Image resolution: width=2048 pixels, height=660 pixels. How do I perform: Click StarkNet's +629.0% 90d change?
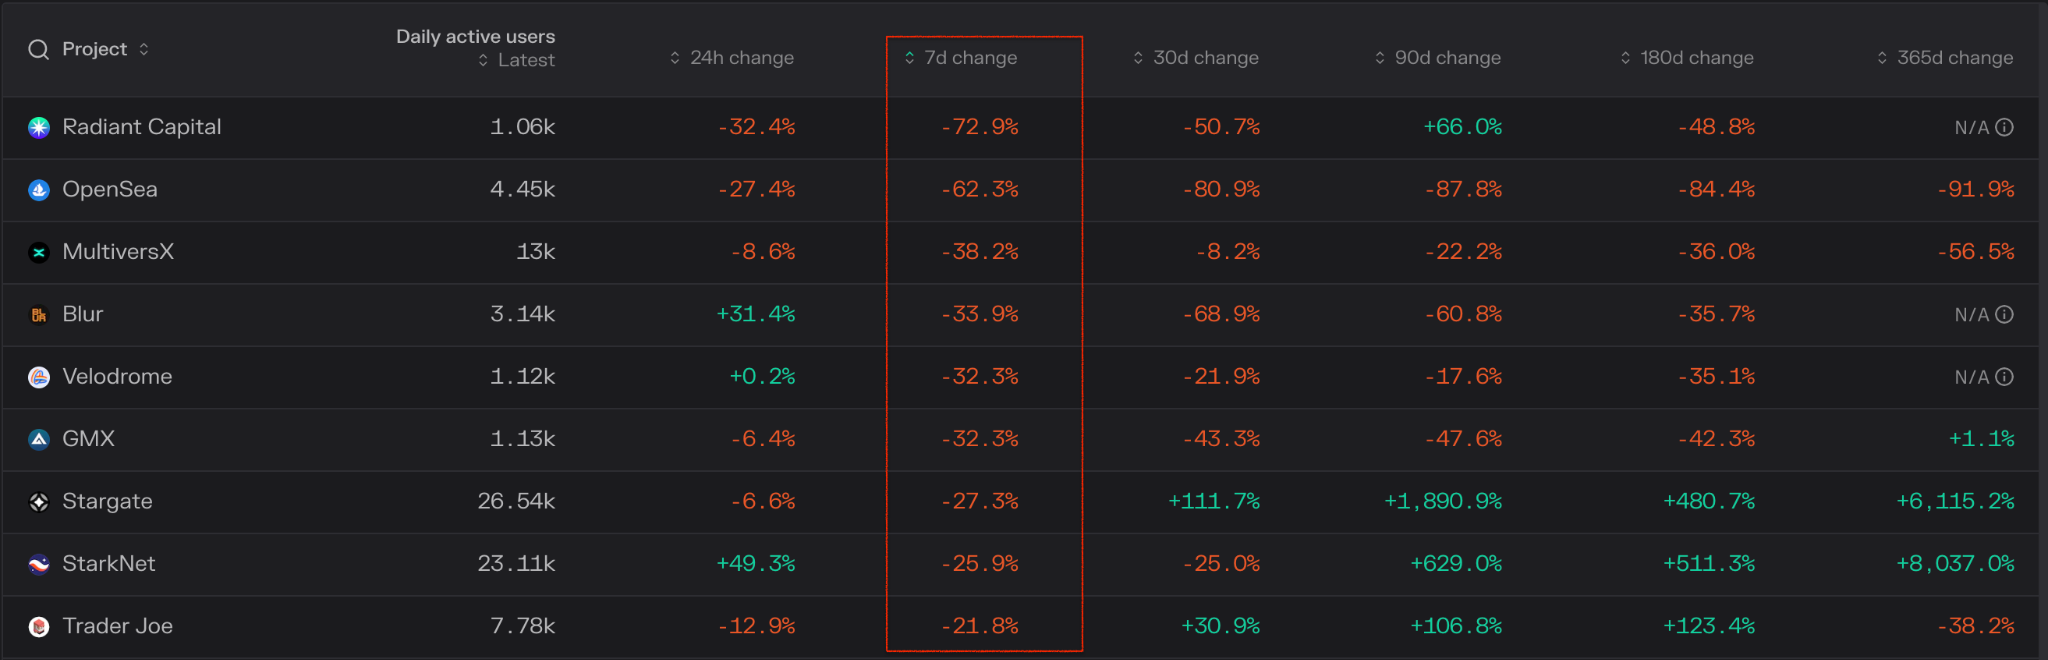pos(1456,563)
